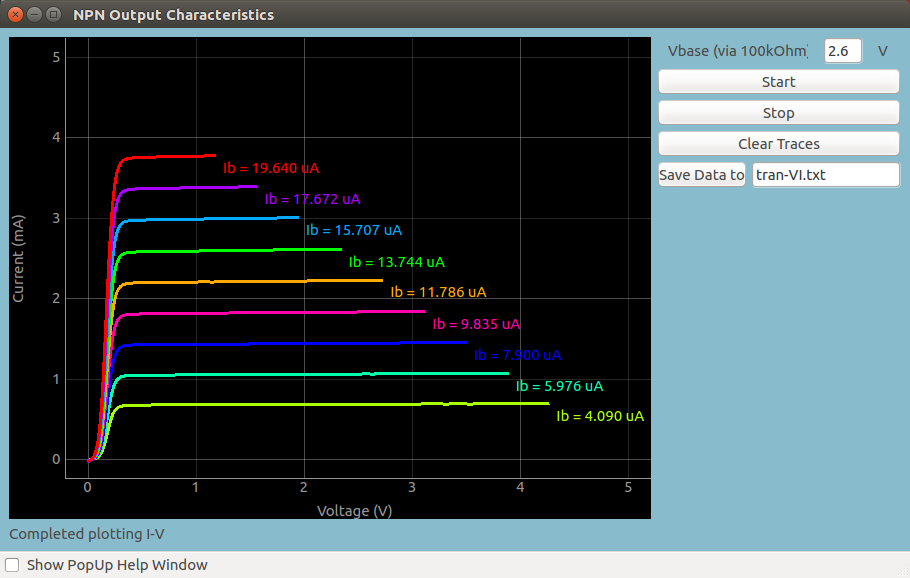Click the light blue Ib = 15.707 uA label
910x578 pixels.
(354, 230)
